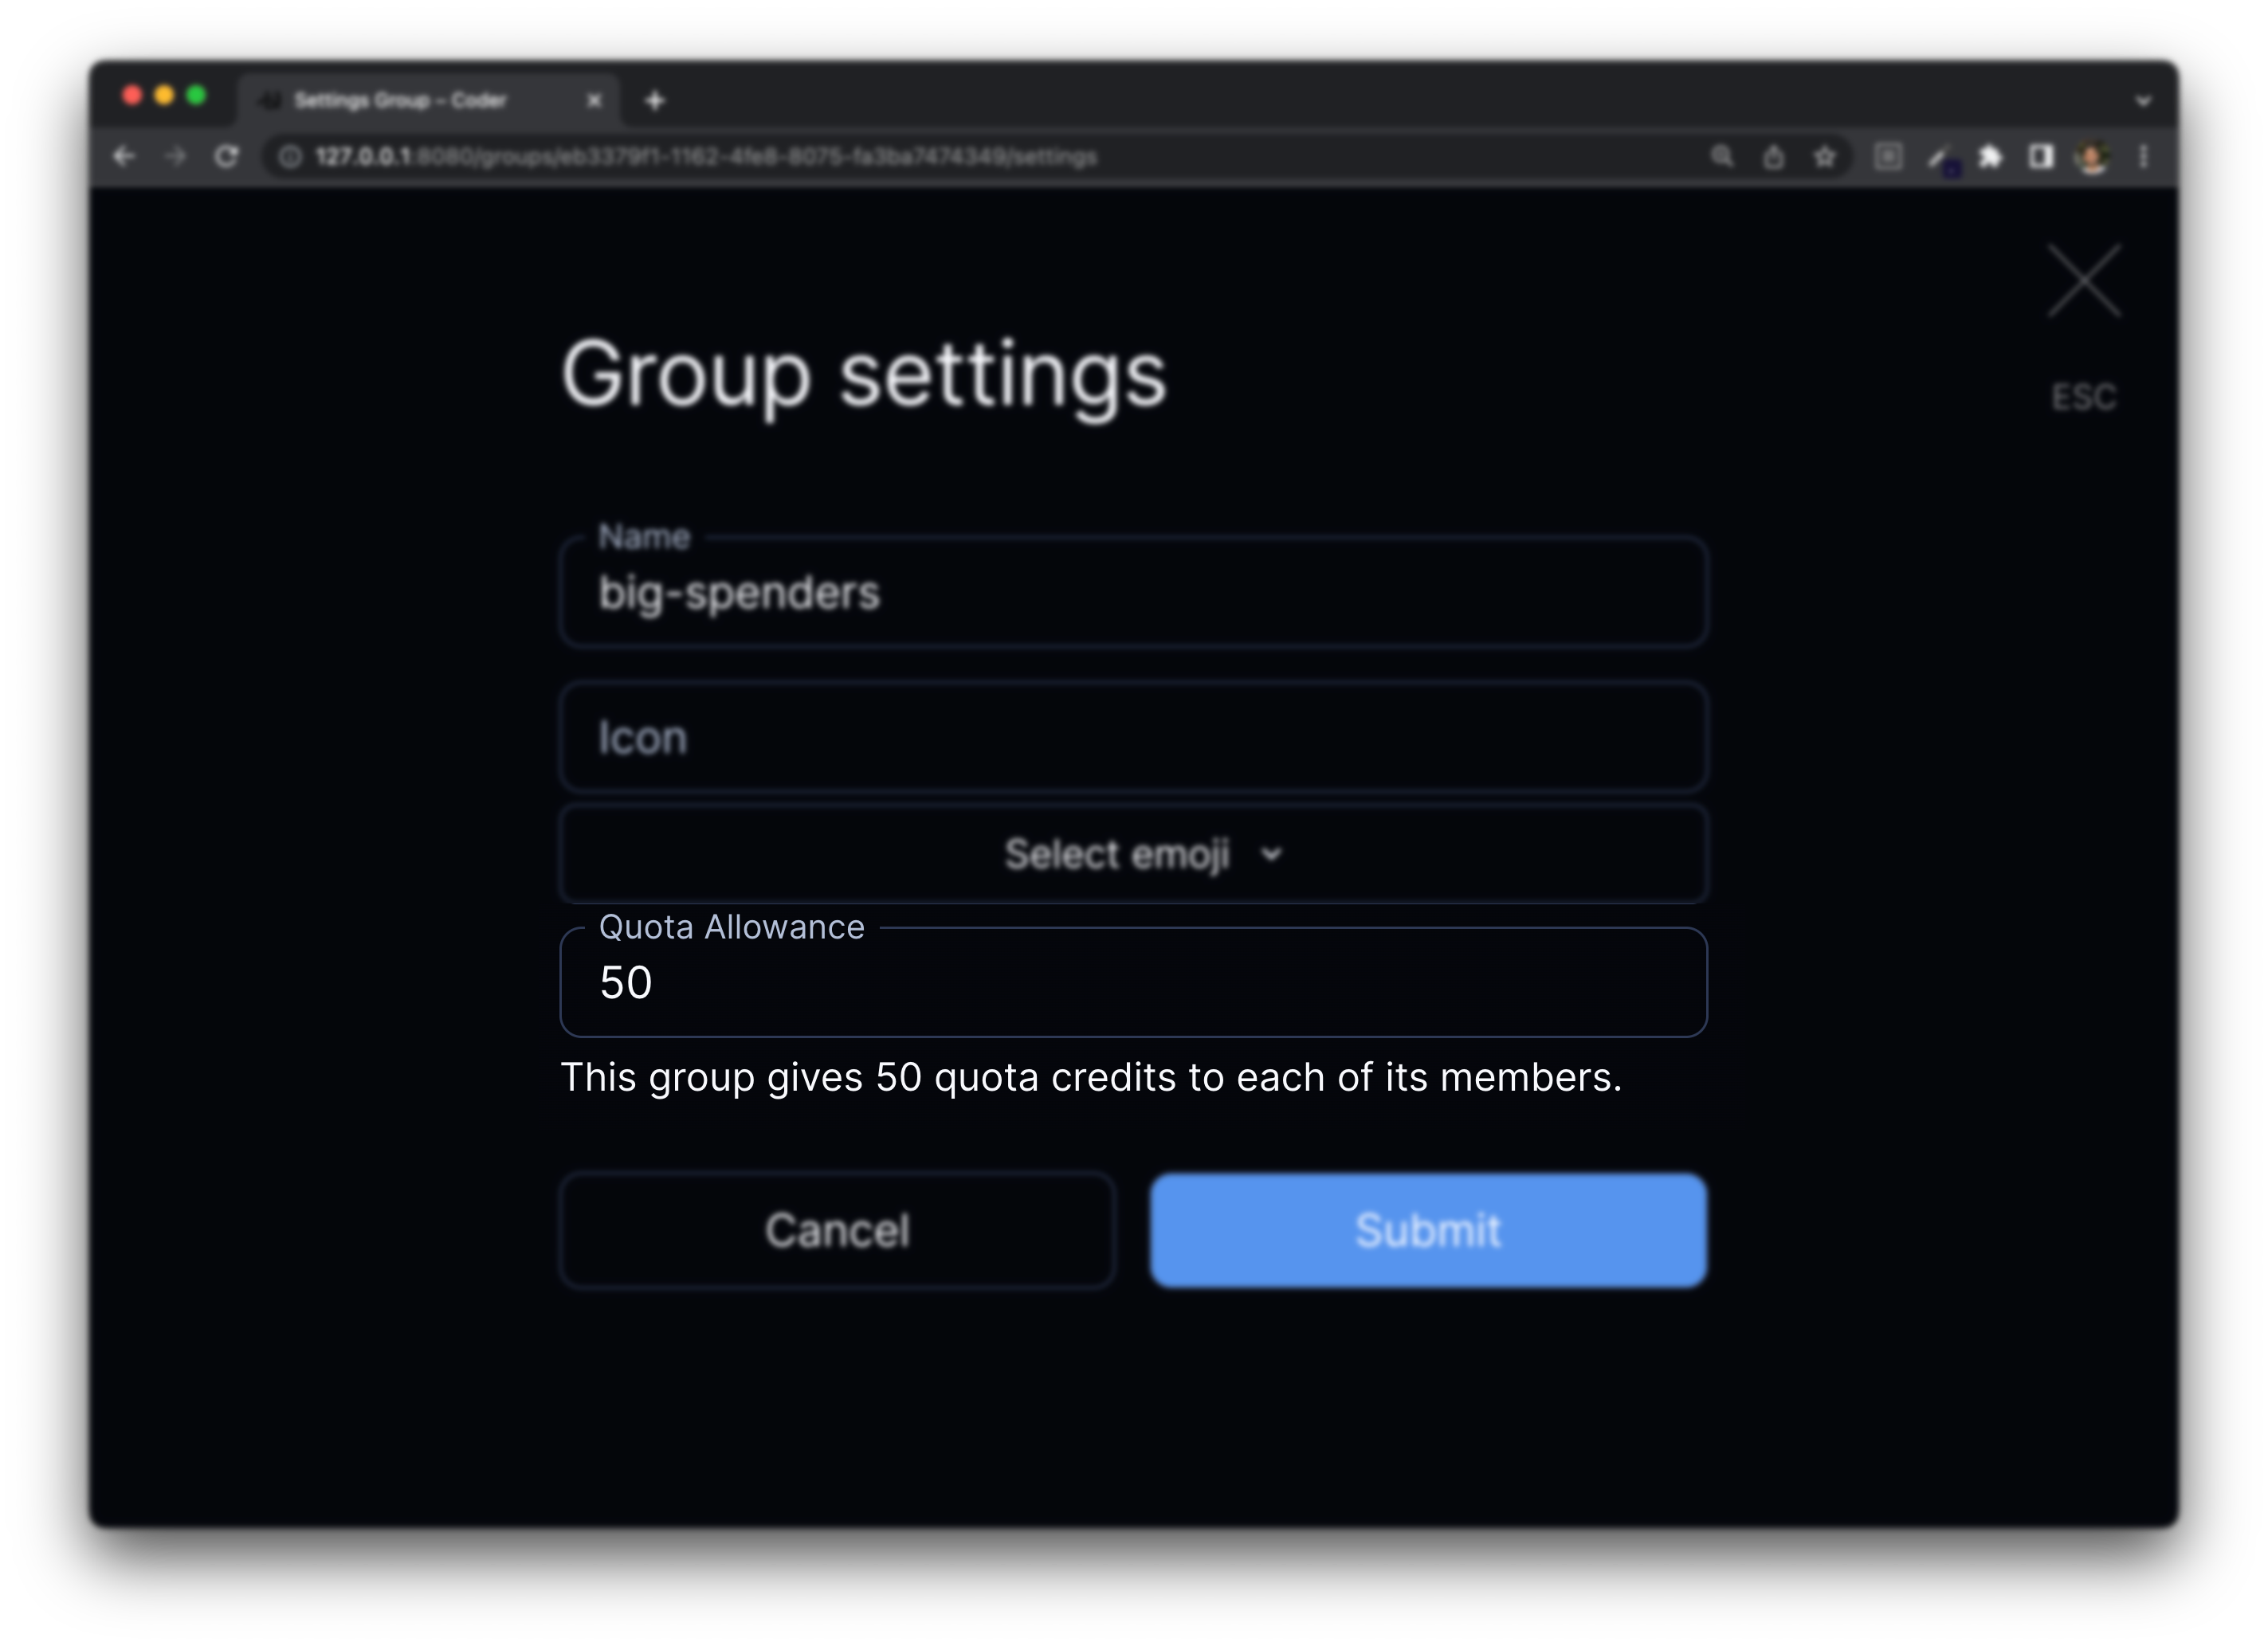The image size is (2268, 1646).
Task: Click the X icon to close settings
Action: pos(2083,281)
